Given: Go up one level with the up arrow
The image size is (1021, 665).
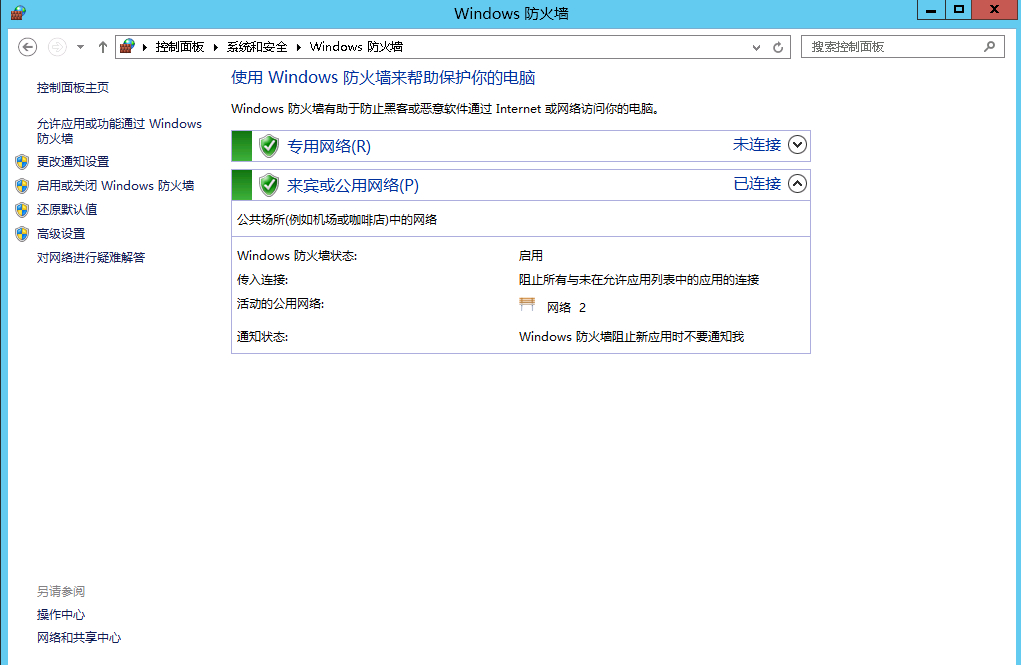Looking at the screenshot, I should tap(102, 47).
